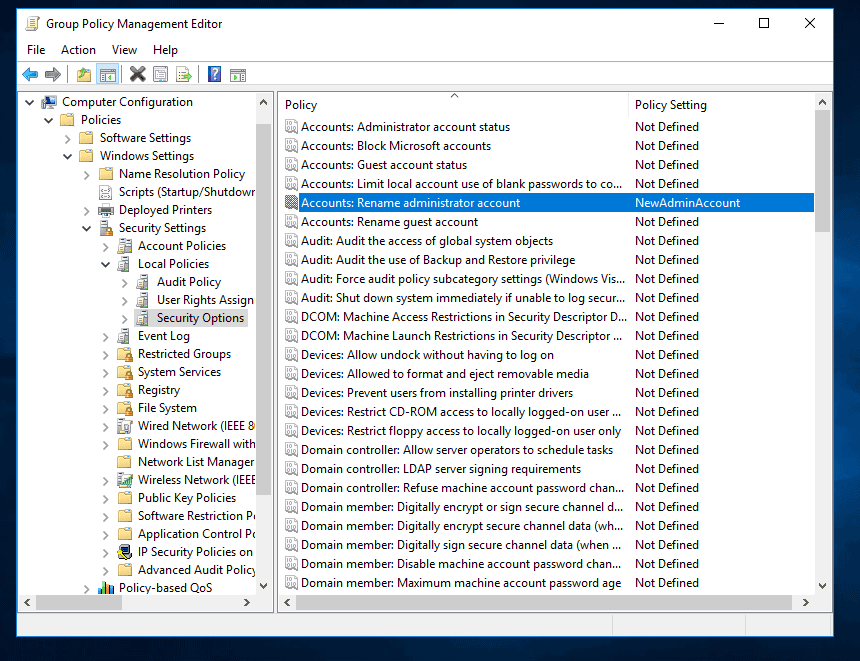
Task: Click the Account Policies tree icon
Action: pos(125,246)
